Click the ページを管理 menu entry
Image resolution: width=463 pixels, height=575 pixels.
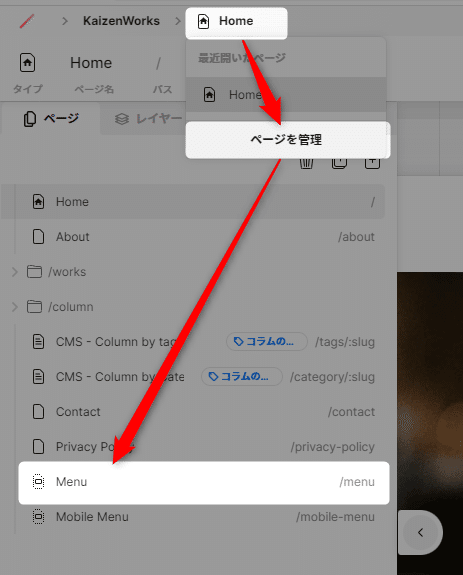click(288, 140)
